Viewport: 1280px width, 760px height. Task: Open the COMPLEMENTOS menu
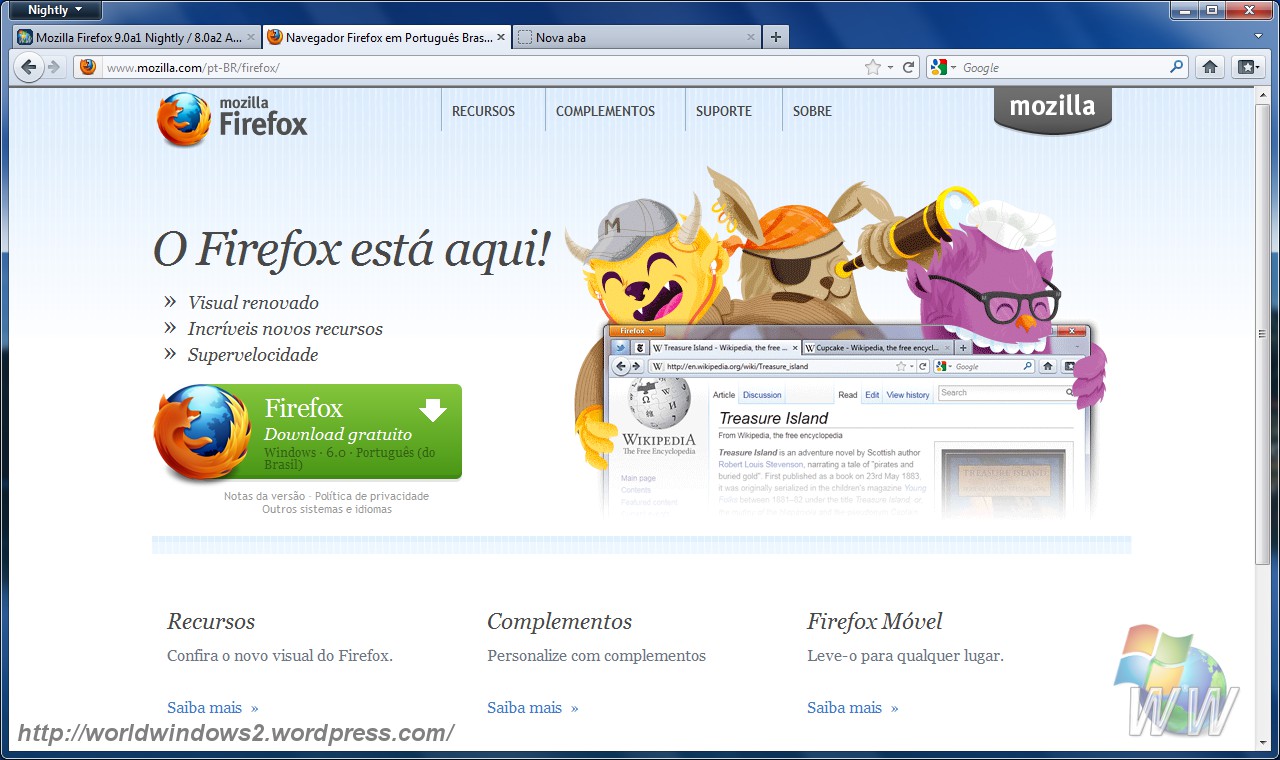(x=605, y=111)
